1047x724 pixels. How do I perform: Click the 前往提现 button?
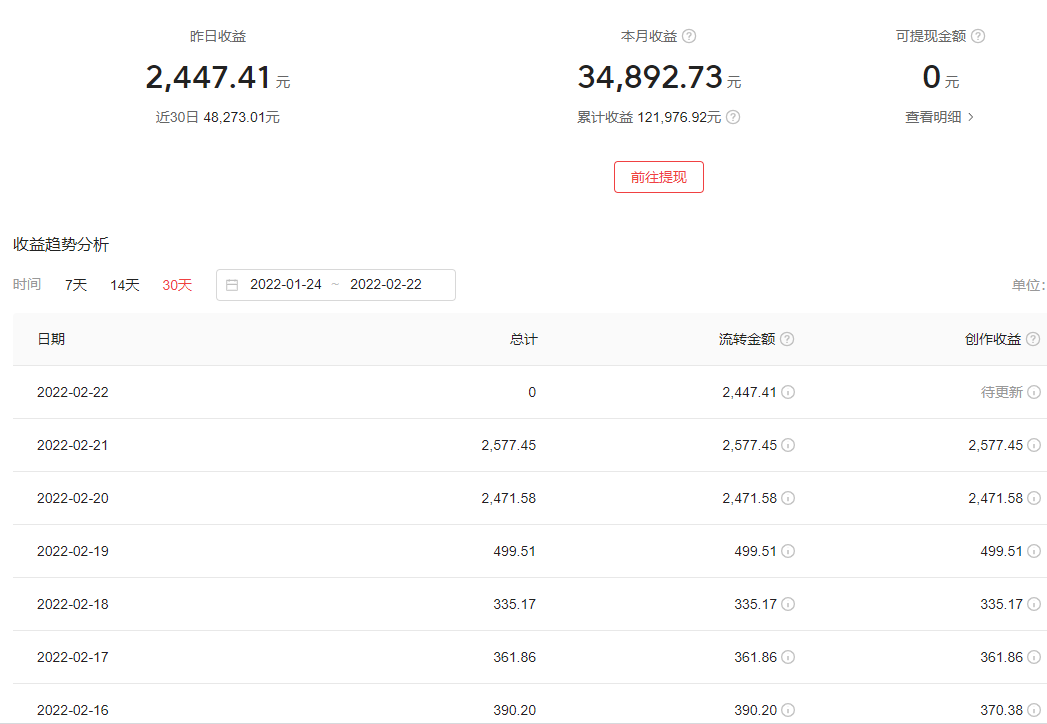tap(659, 177)
